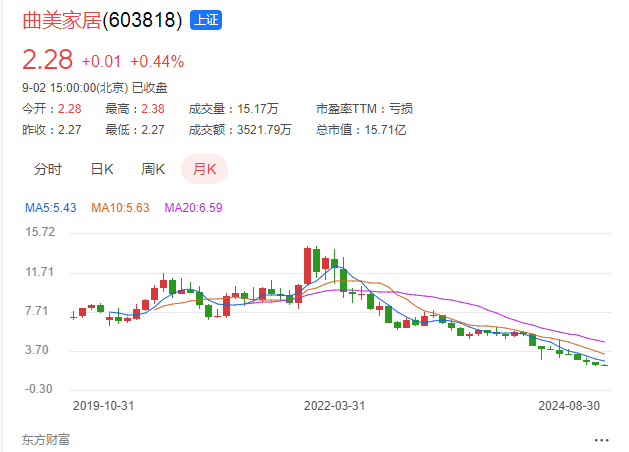629x452 pixels.
Task: Click the 最低：2.27 field
Action: [x=135, y=130]
